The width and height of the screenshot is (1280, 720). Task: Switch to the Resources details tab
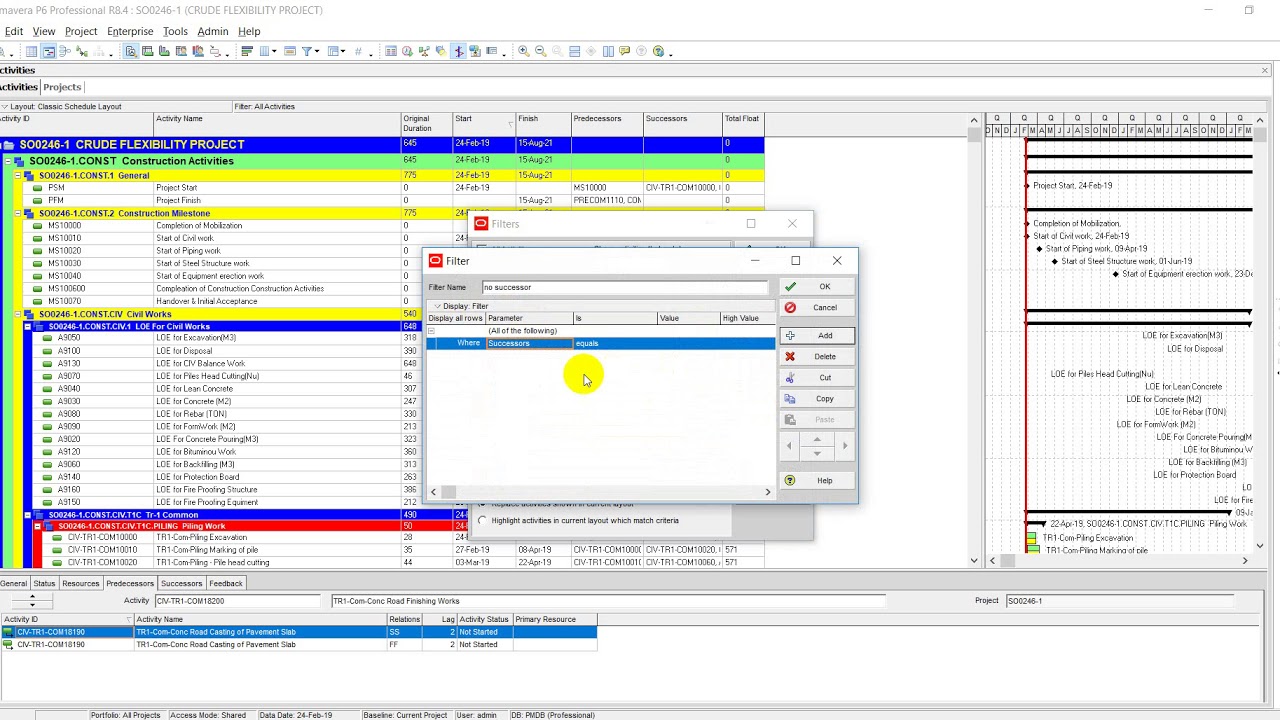[x=80, y=583]
